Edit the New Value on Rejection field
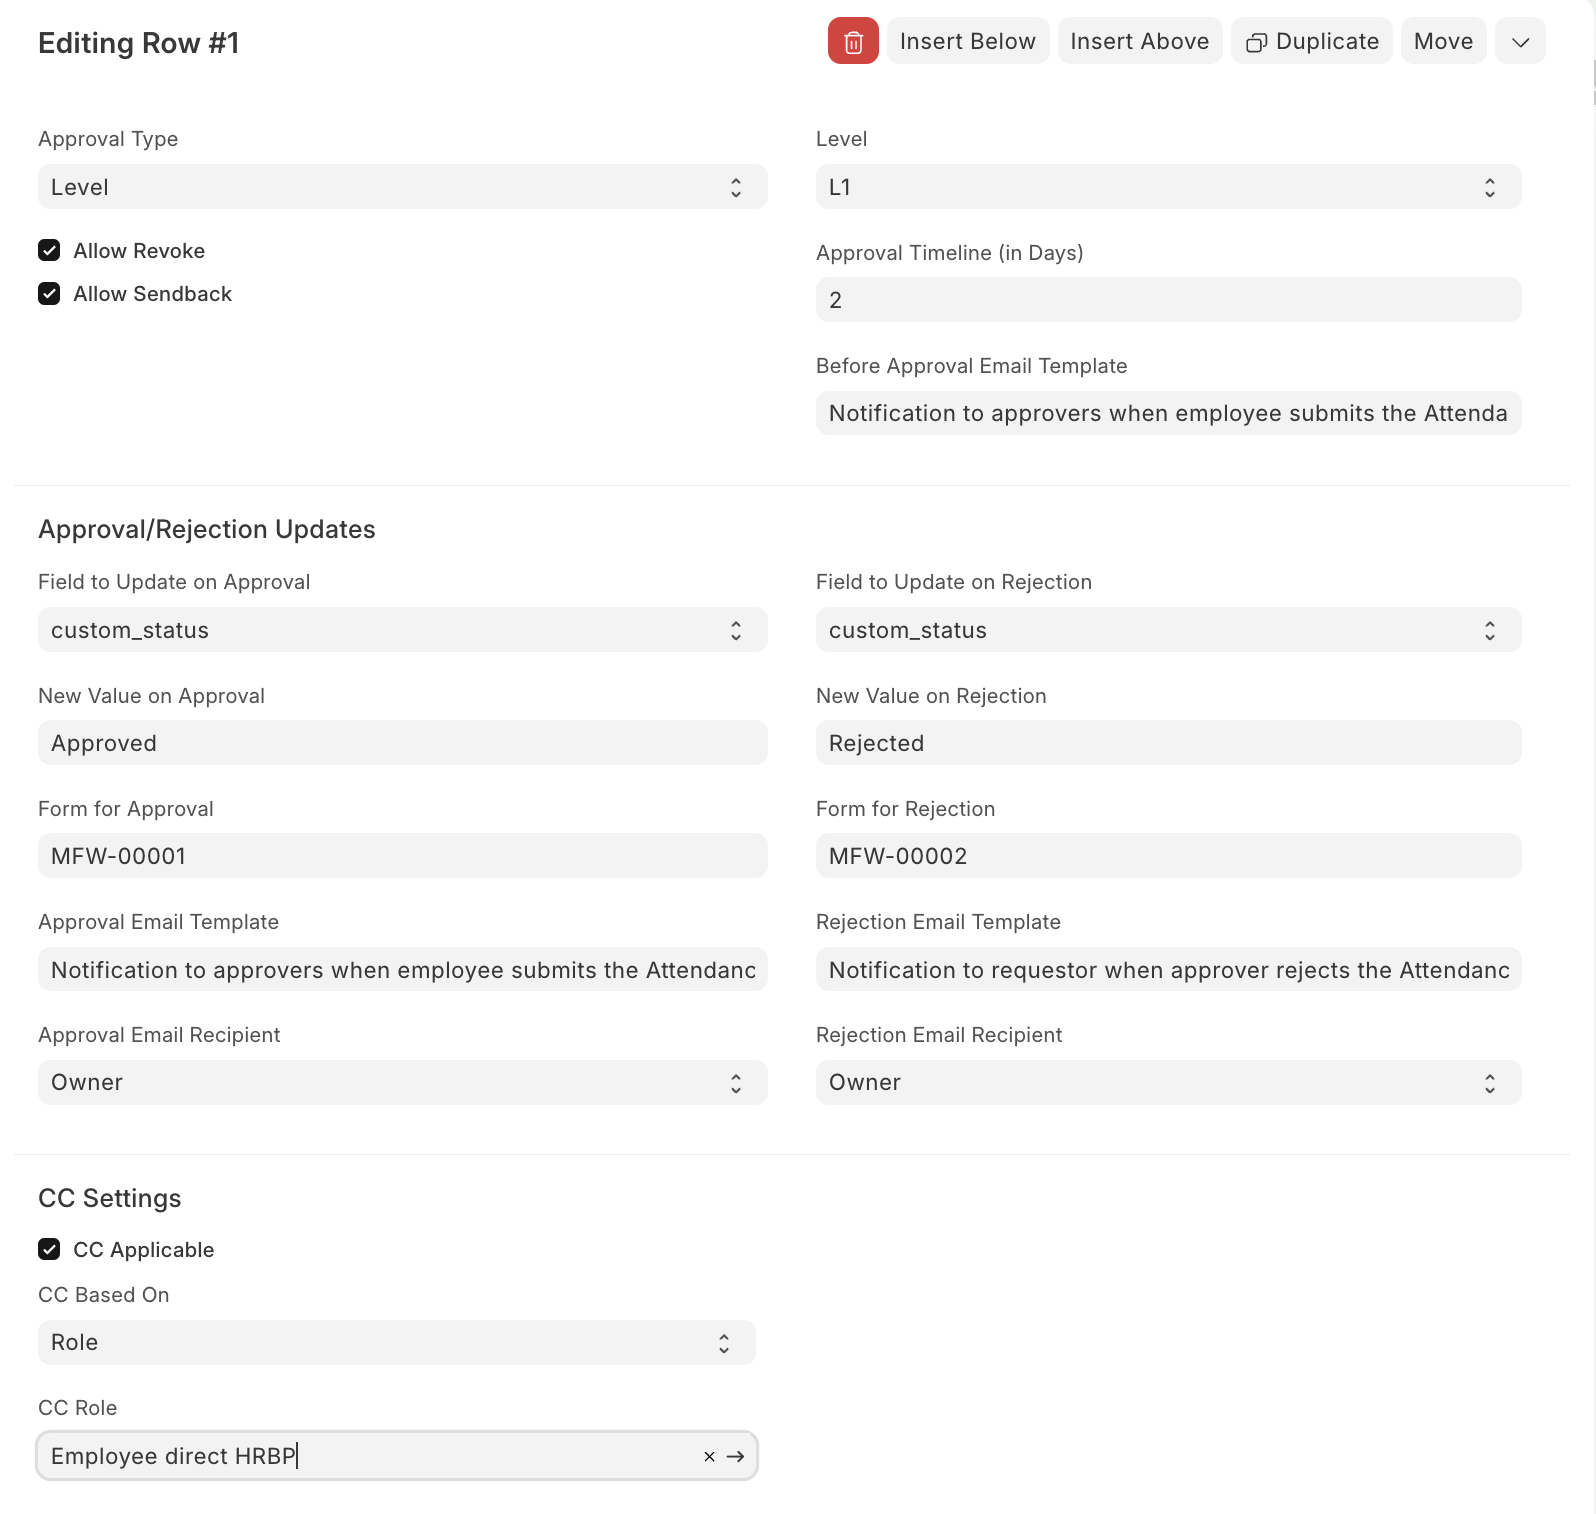 point(1169,743)
